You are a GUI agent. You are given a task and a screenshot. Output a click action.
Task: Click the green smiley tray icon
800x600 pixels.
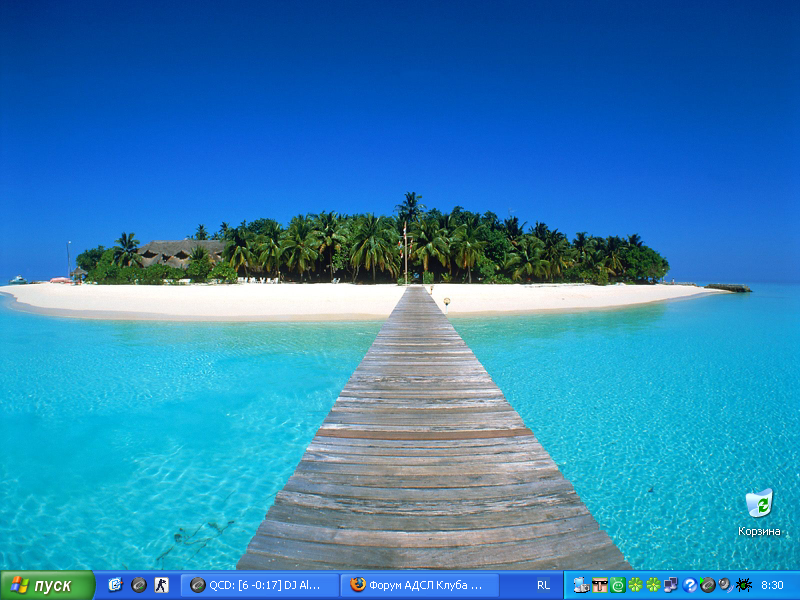point(618,585)
